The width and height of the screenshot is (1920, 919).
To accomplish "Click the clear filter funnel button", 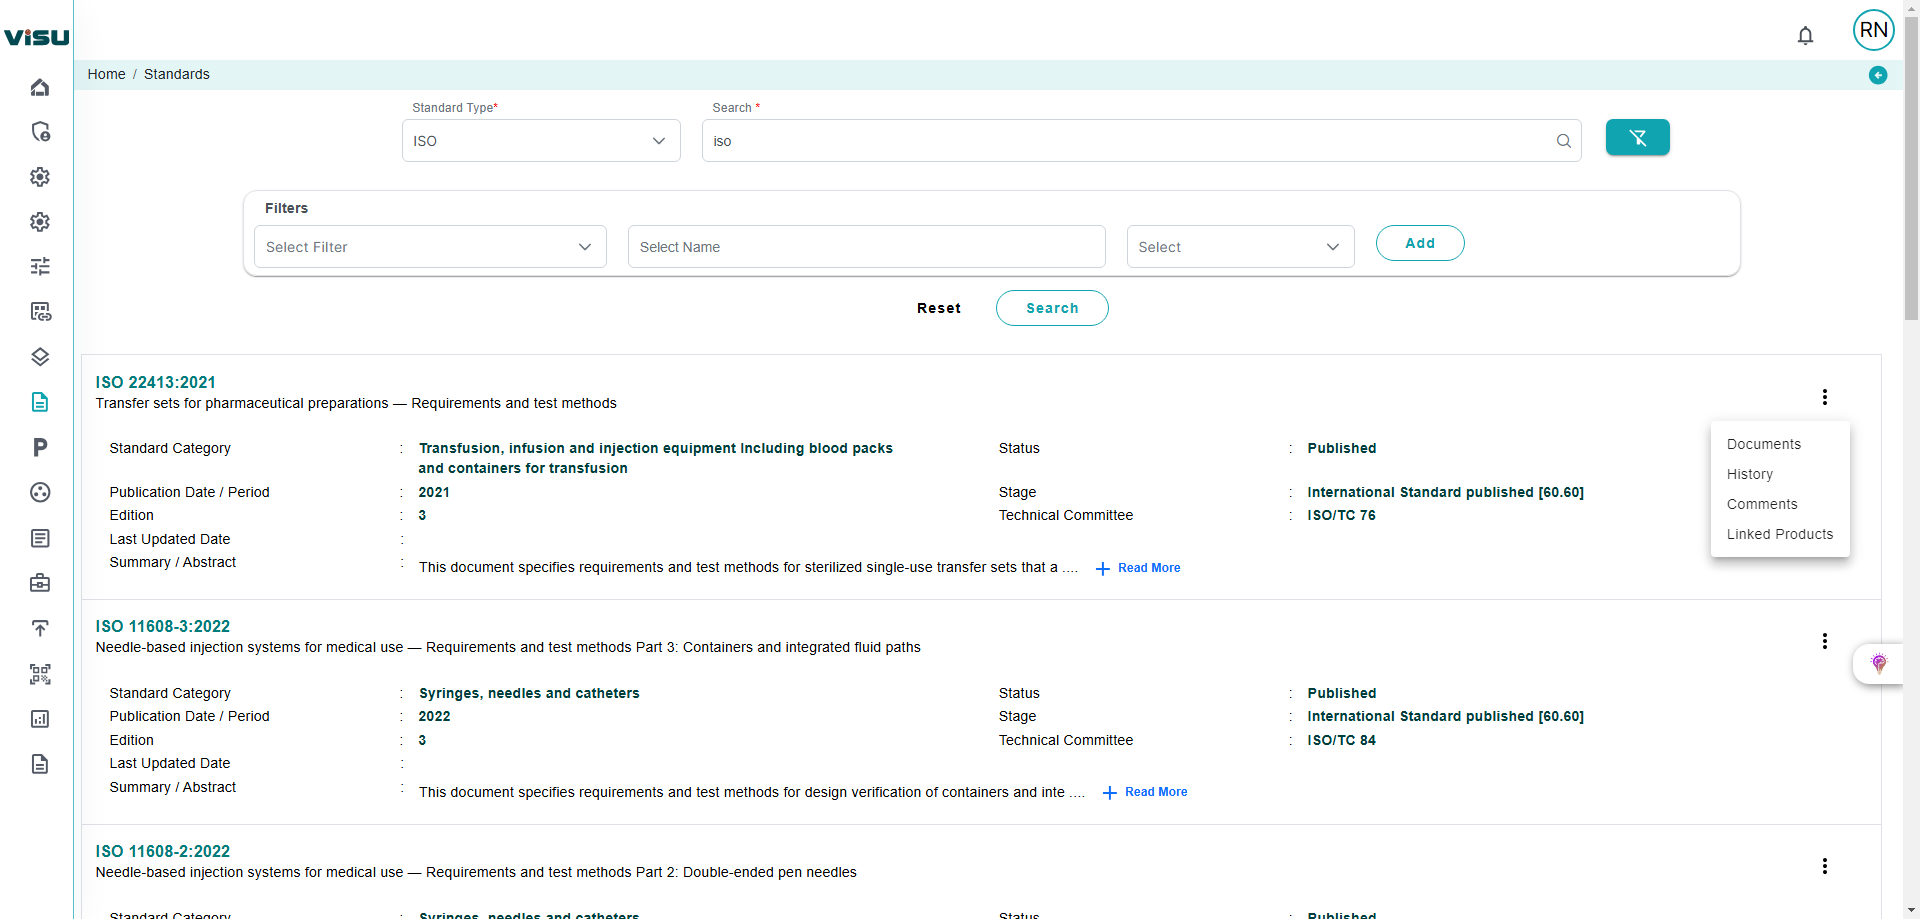I will pos(1637,138).
